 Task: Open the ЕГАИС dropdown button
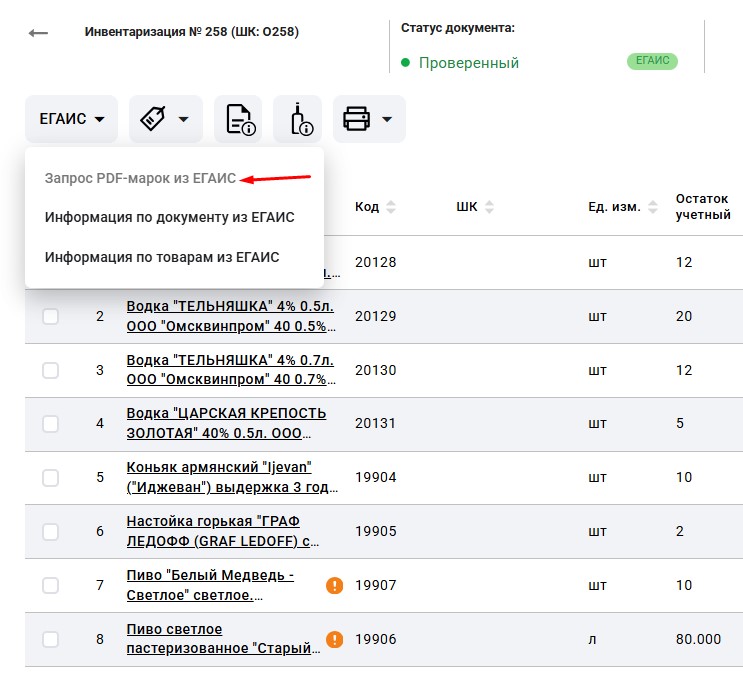coord(72,118)
